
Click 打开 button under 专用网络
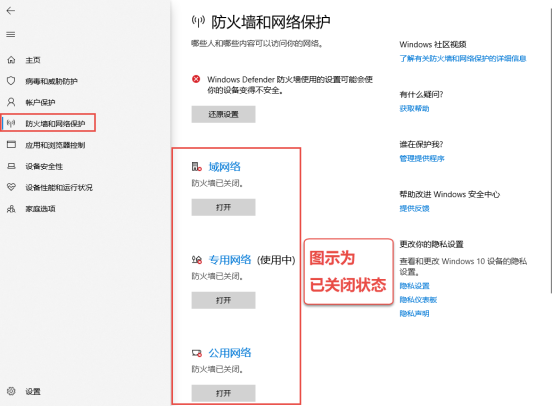pyautogui.click(x=223, y=300)
